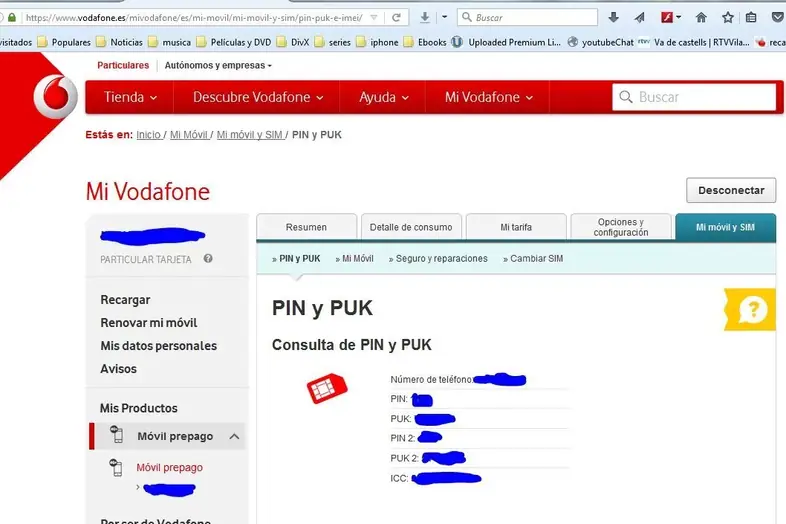Open Uploaded Premium Li... bookmark
The width and height of the screenshot is (786, 524).
[x=506, y=42]
